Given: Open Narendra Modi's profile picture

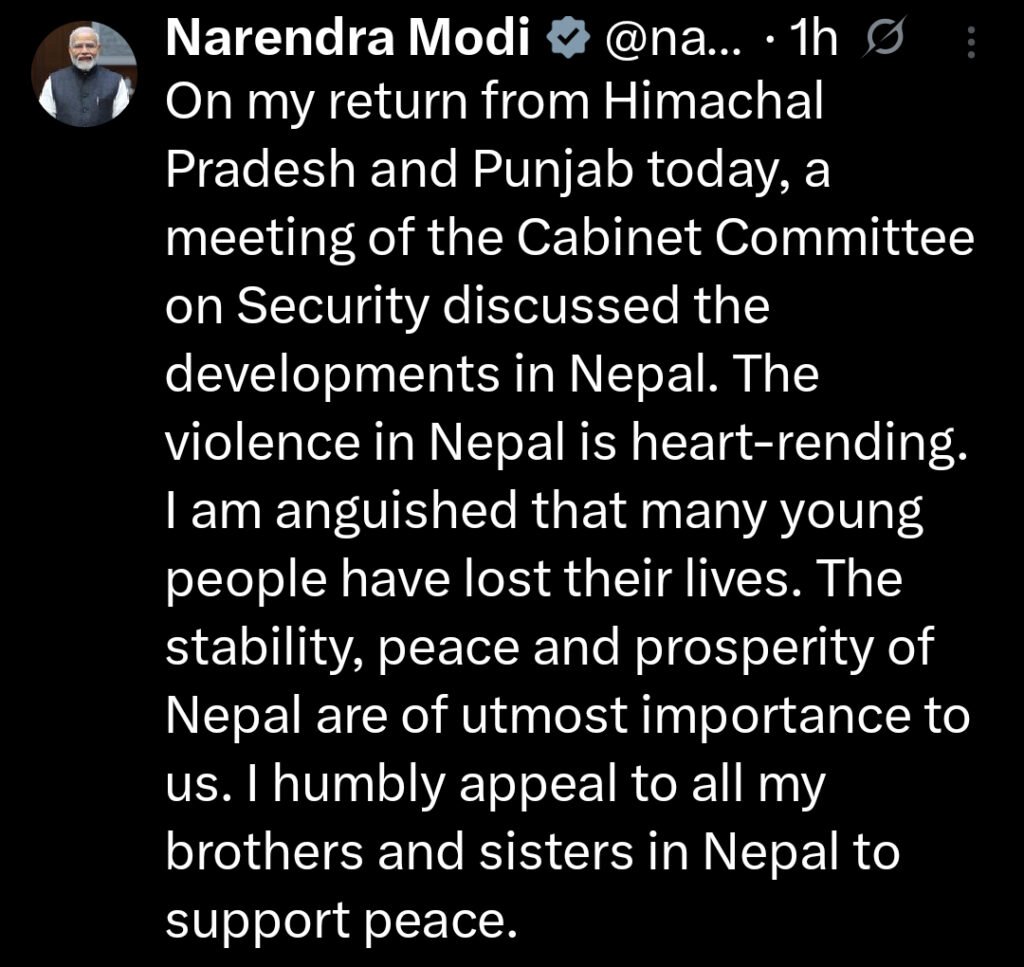Looking at the screenshot, I should pos(84,74).
